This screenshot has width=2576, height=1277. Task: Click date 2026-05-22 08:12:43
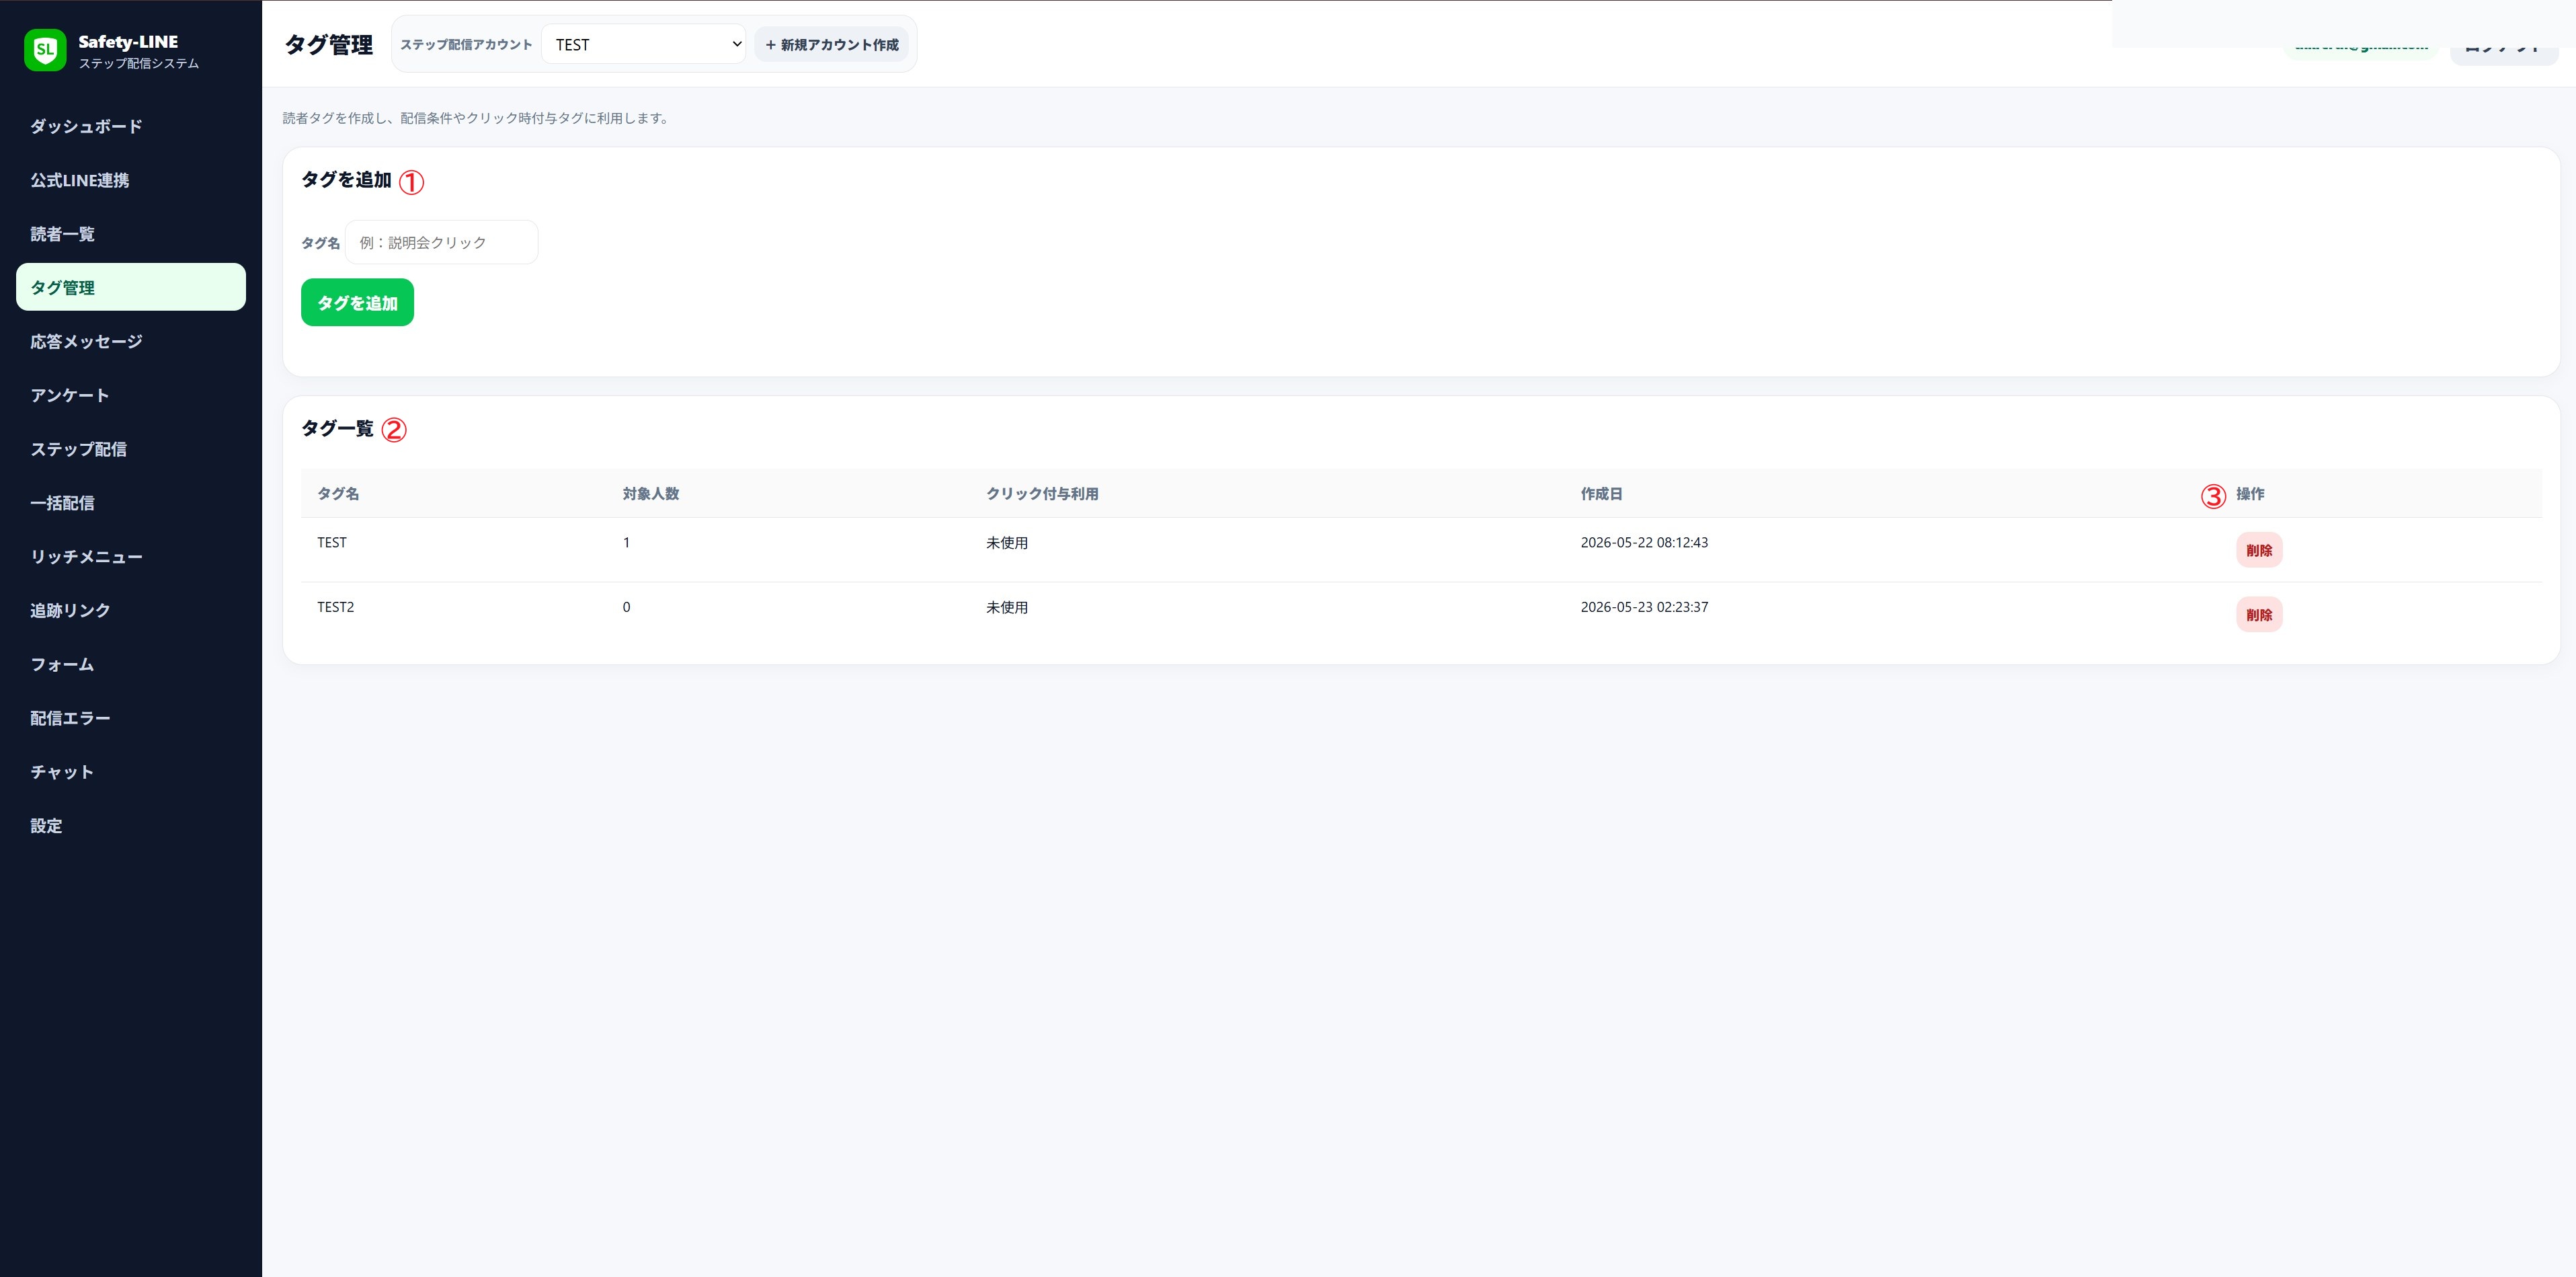[1644, 542]
